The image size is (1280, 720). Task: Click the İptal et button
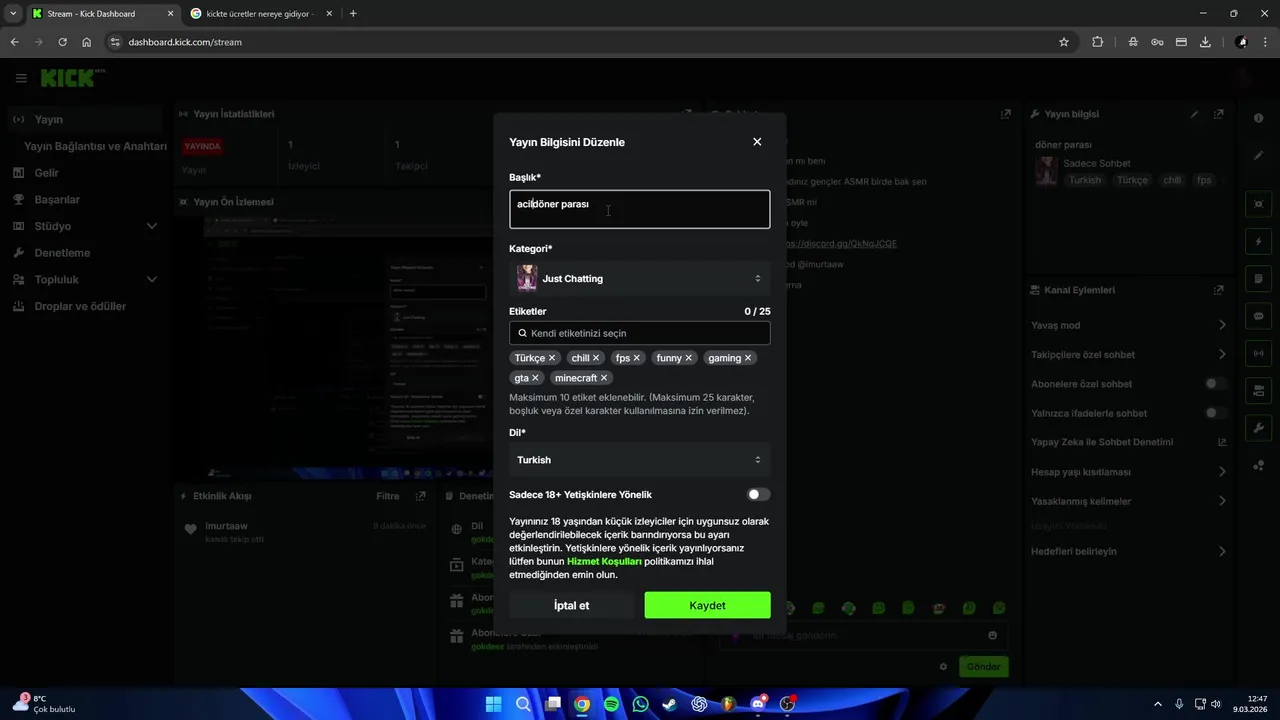pyautogui.click(x=572, y=605)
